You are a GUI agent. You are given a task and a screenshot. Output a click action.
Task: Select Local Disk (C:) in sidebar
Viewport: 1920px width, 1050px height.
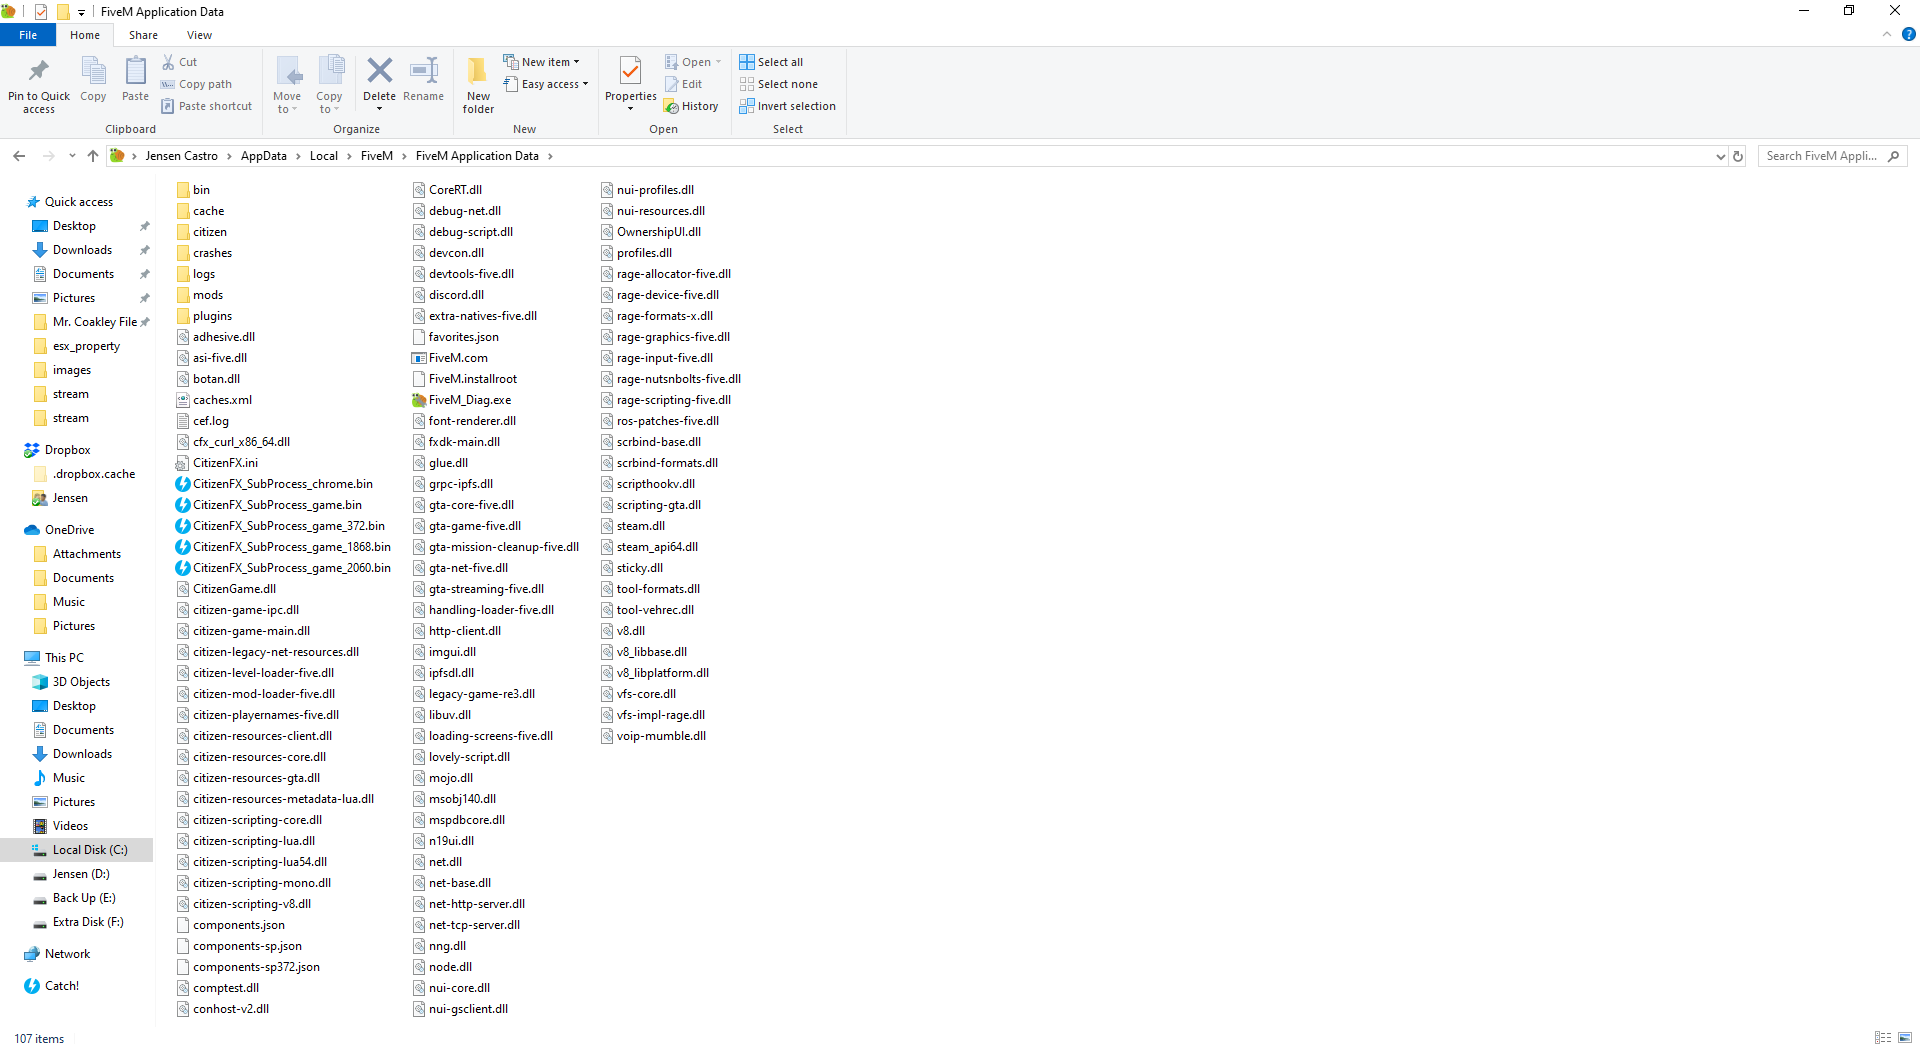(x=78, y=850)
